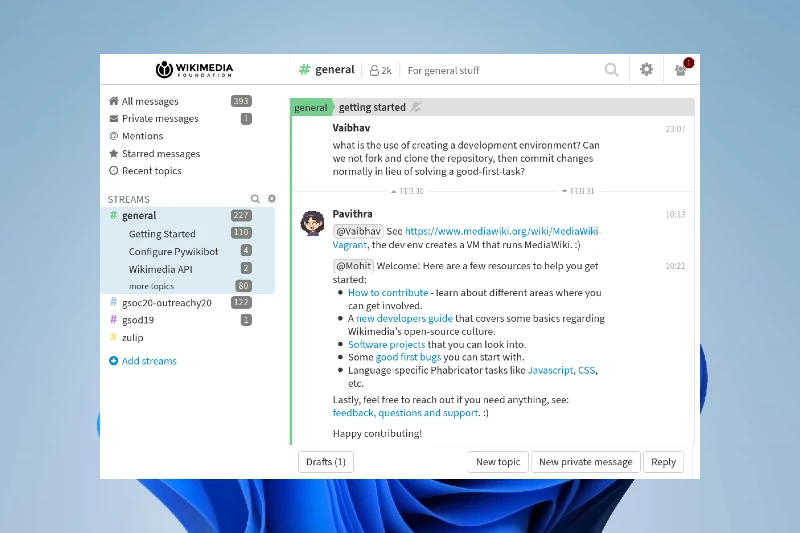Image resolution: width=800 pixels, height=533 pixels.
Task: Open the Wikimedia API topic
Action: (x=161, y=269)
